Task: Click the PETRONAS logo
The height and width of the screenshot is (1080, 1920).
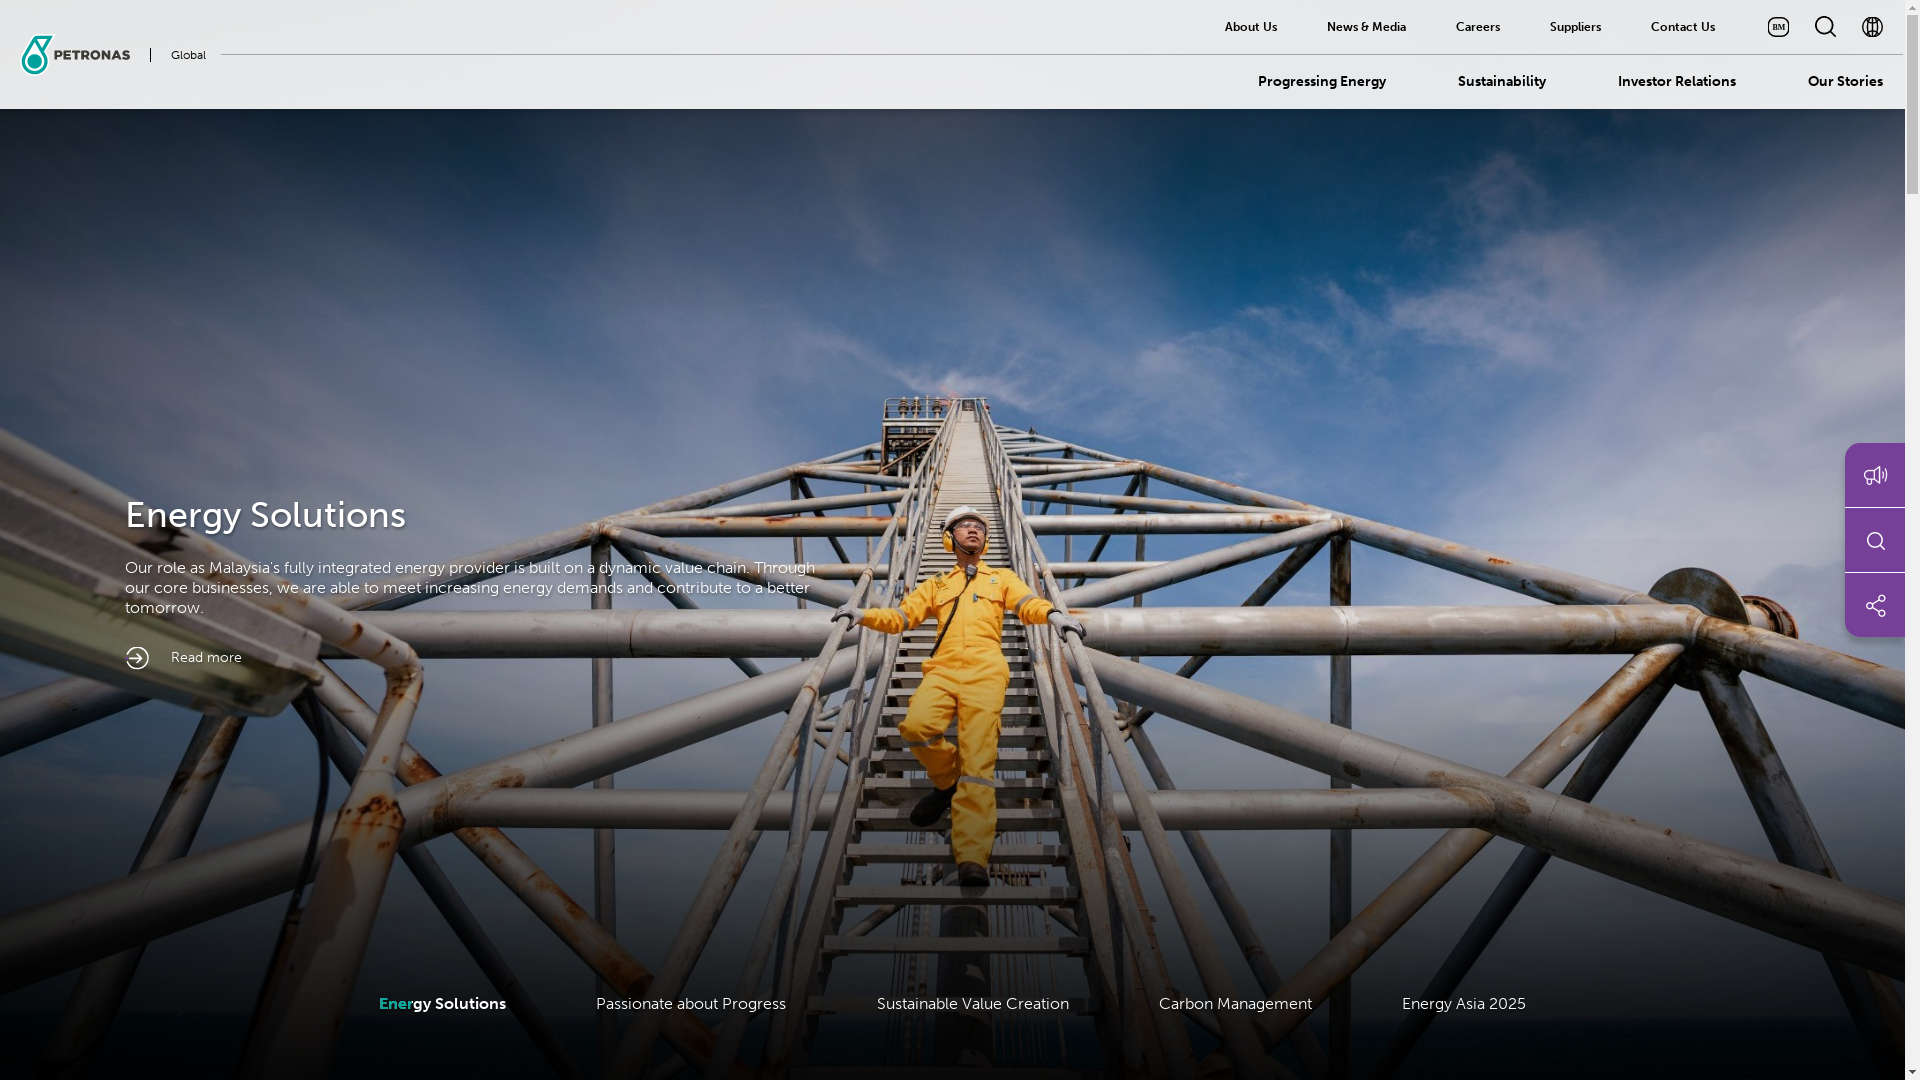Action: 76,55
